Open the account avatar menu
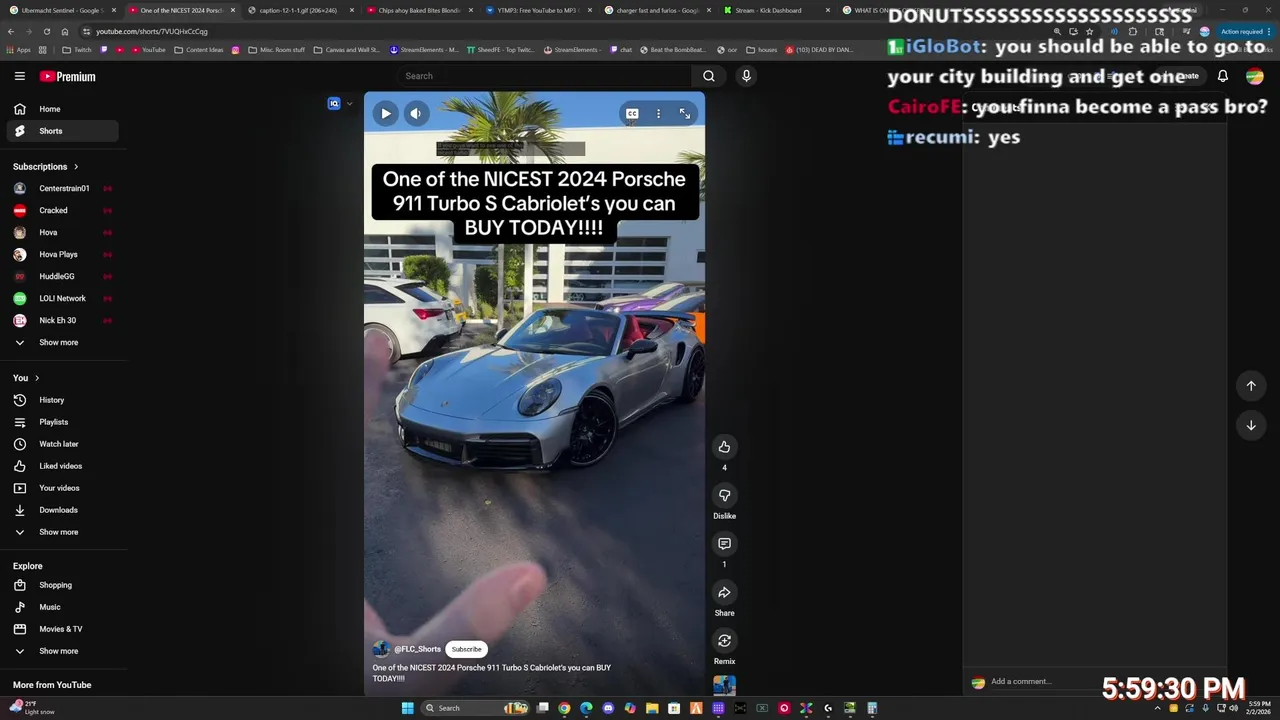This screenshot has width=1280, height=720. (x=1254, y=76)
